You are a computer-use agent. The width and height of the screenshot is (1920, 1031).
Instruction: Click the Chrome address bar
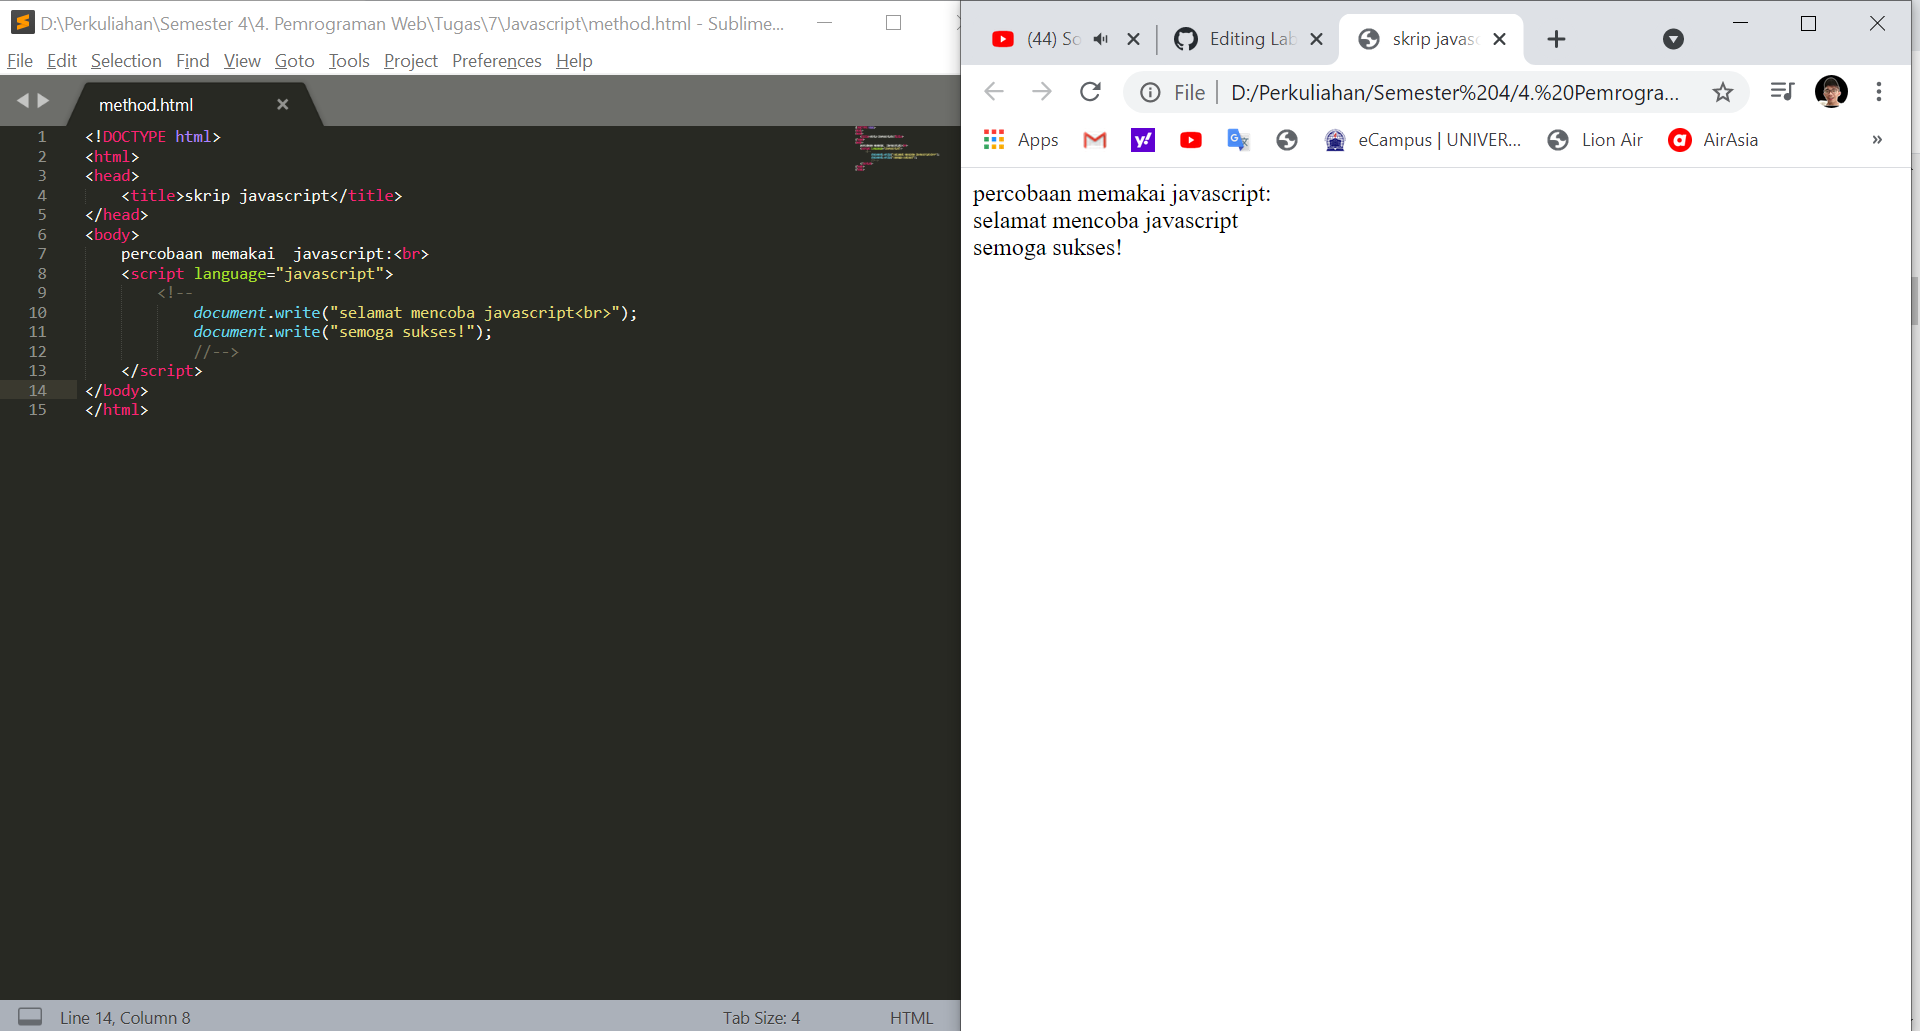[x=1450, y=92]
